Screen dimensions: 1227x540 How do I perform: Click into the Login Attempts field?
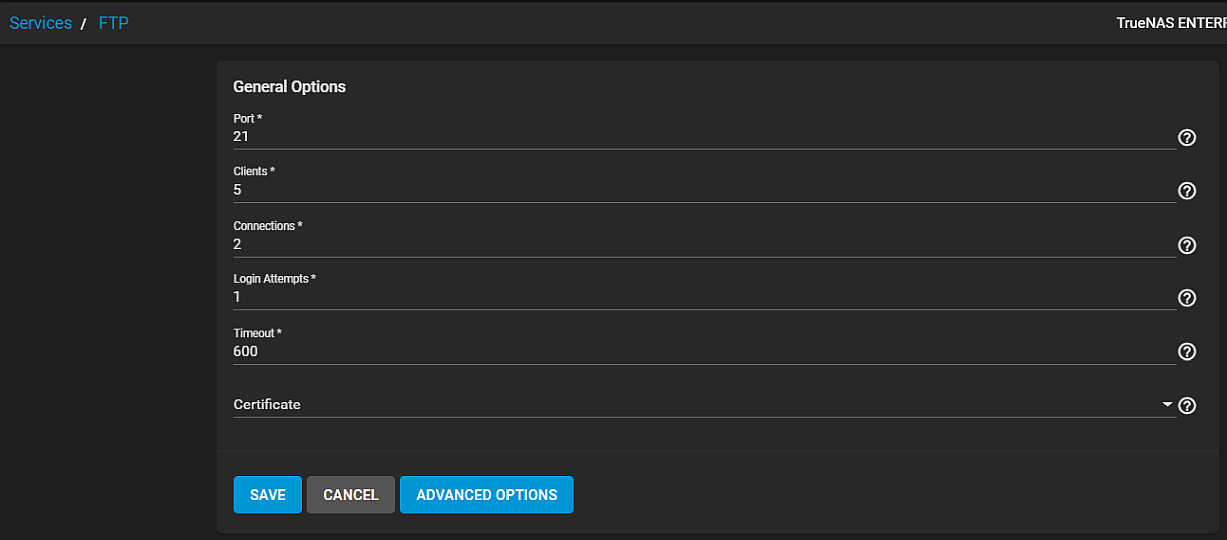(700, 297)
